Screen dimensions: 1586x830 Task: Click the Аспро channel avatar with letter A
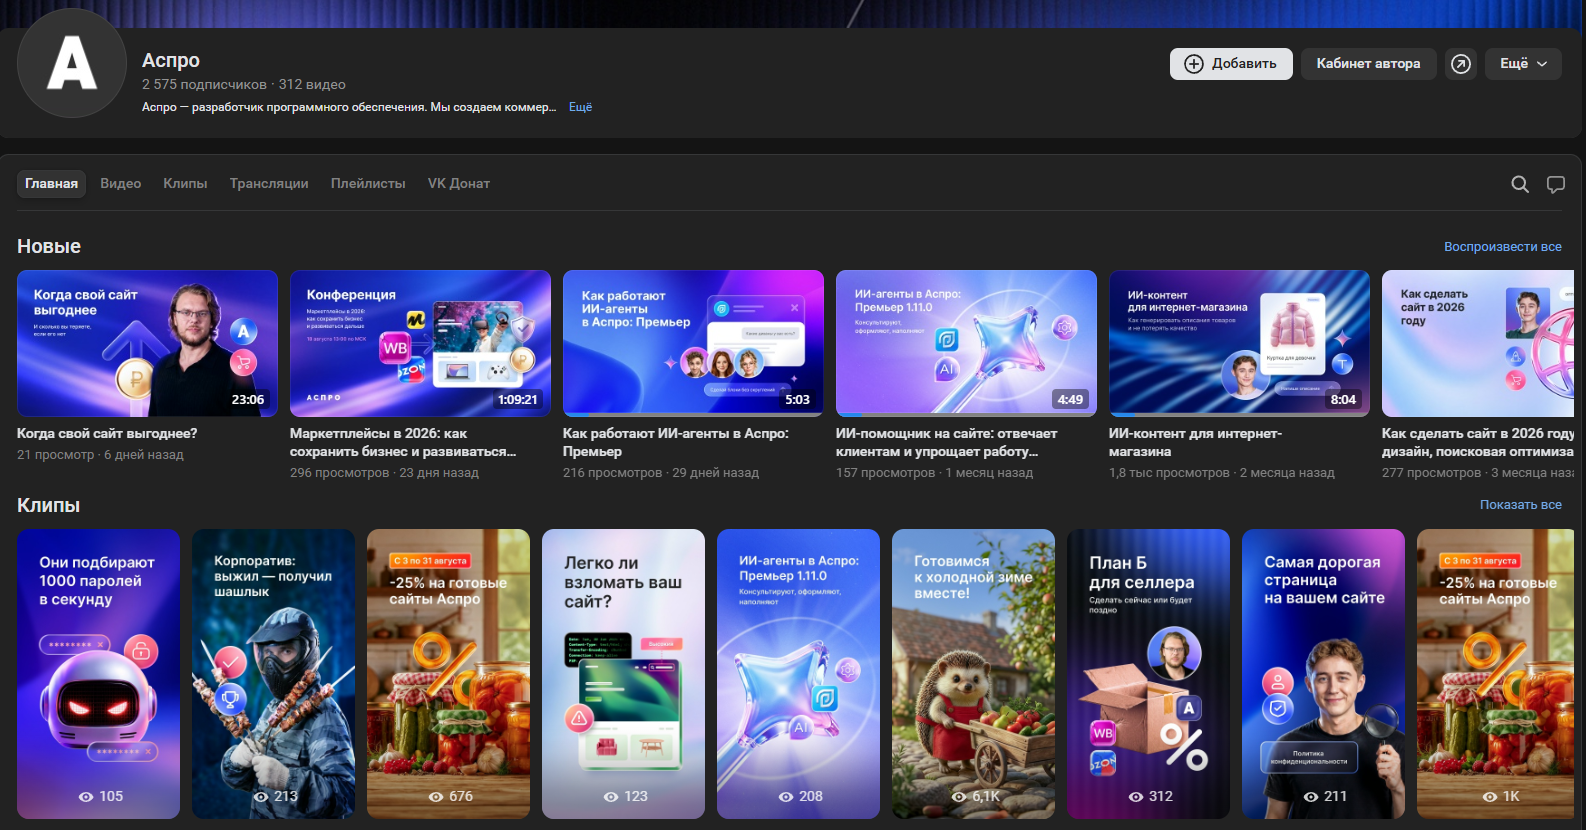tap(72, 64)
